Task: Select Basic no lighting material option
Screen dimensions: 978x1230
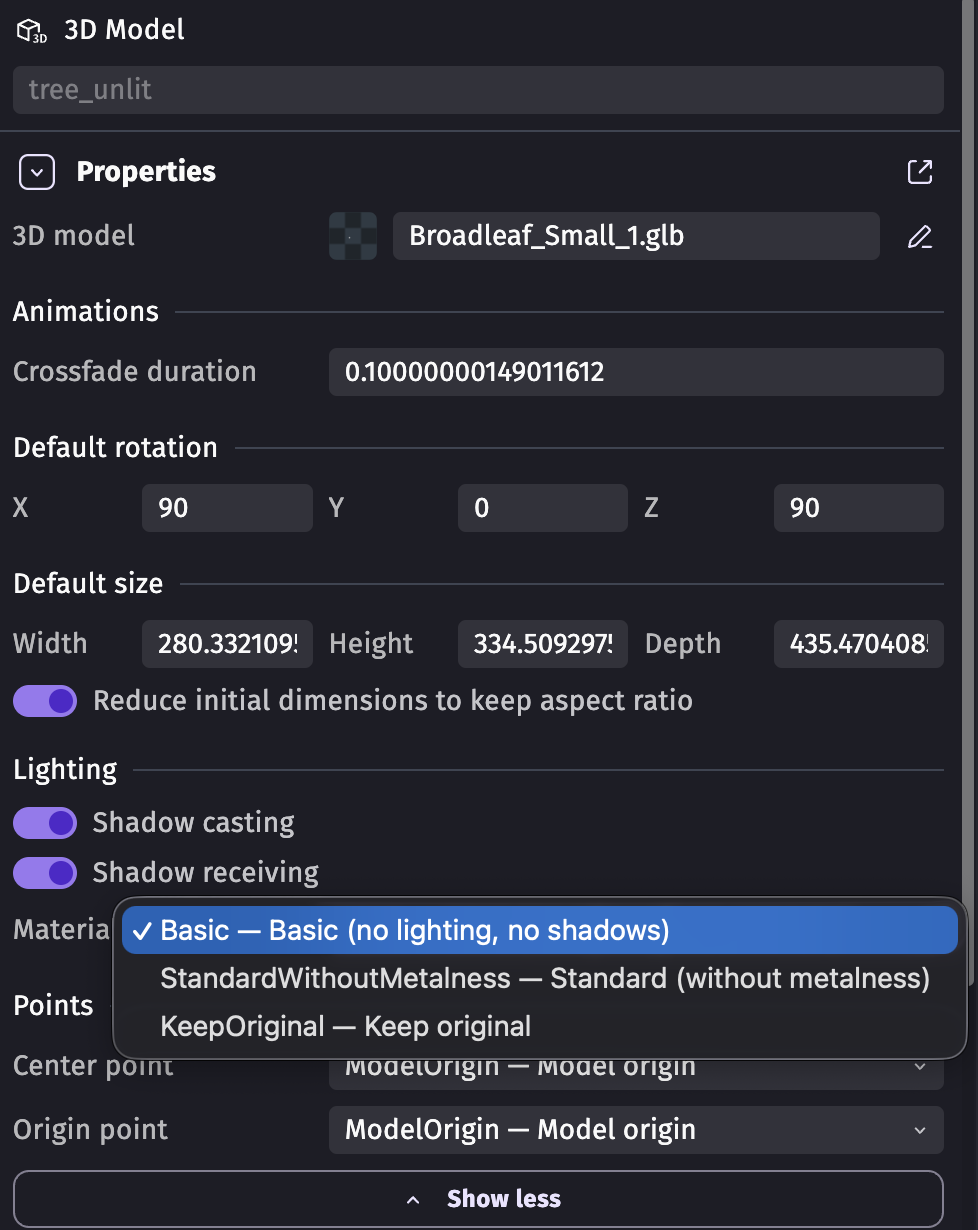Action: pos(540,931)
